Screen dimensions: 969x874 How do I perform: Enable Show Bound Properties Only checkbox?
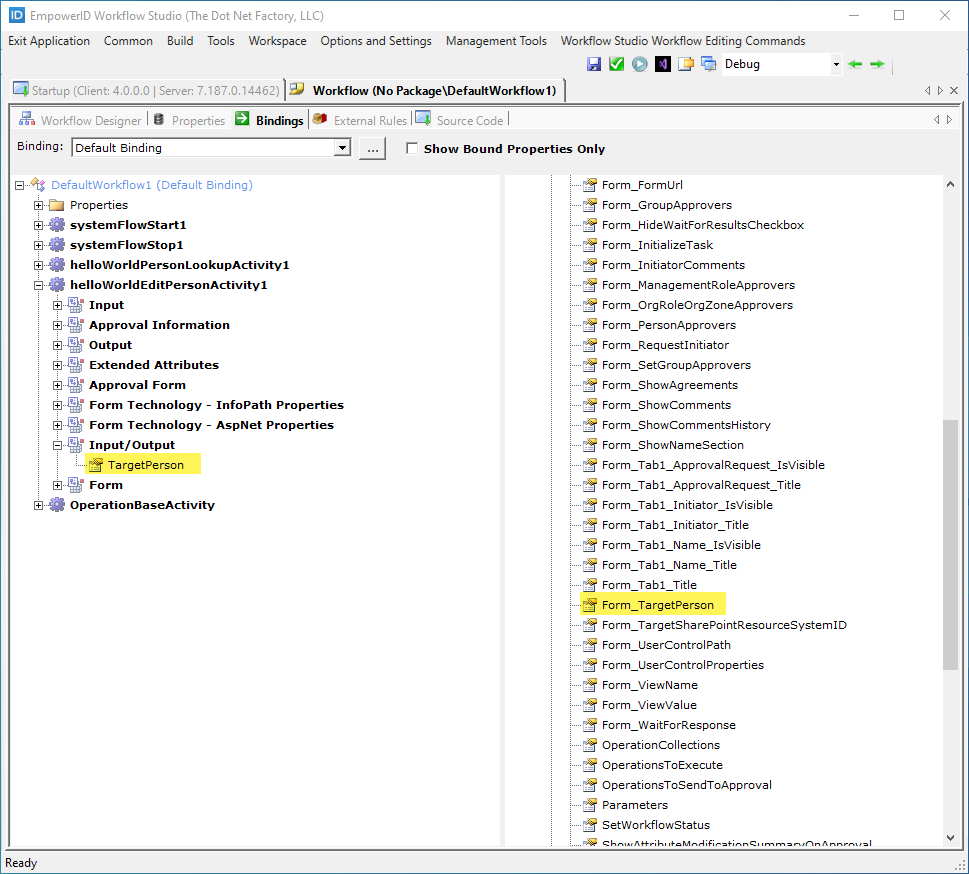412,149
